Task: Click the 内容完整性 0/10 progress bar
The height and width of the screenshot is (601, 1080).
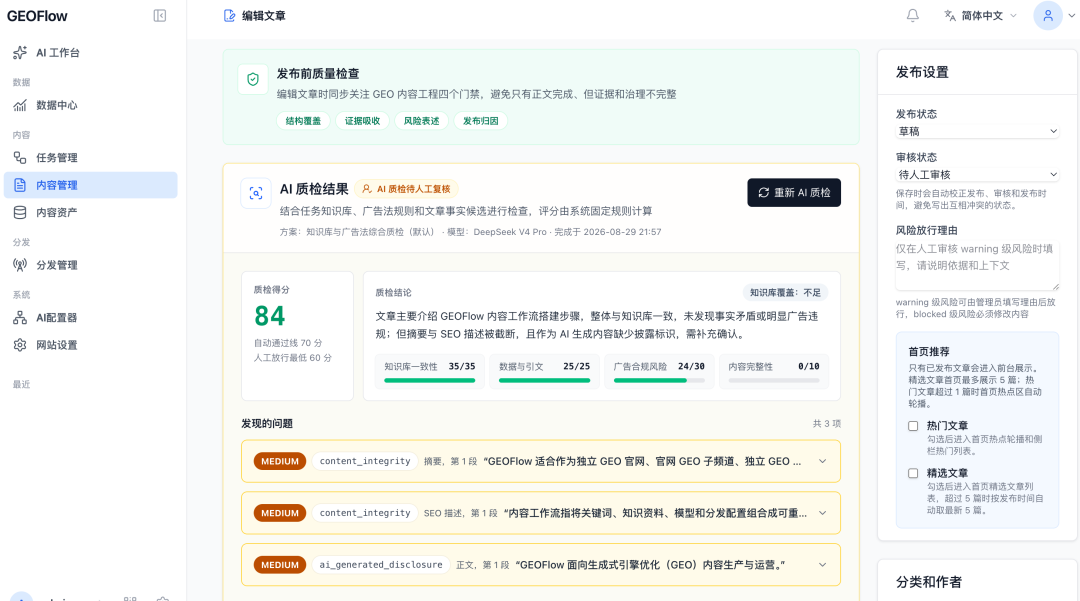Action: pos(773,380)
